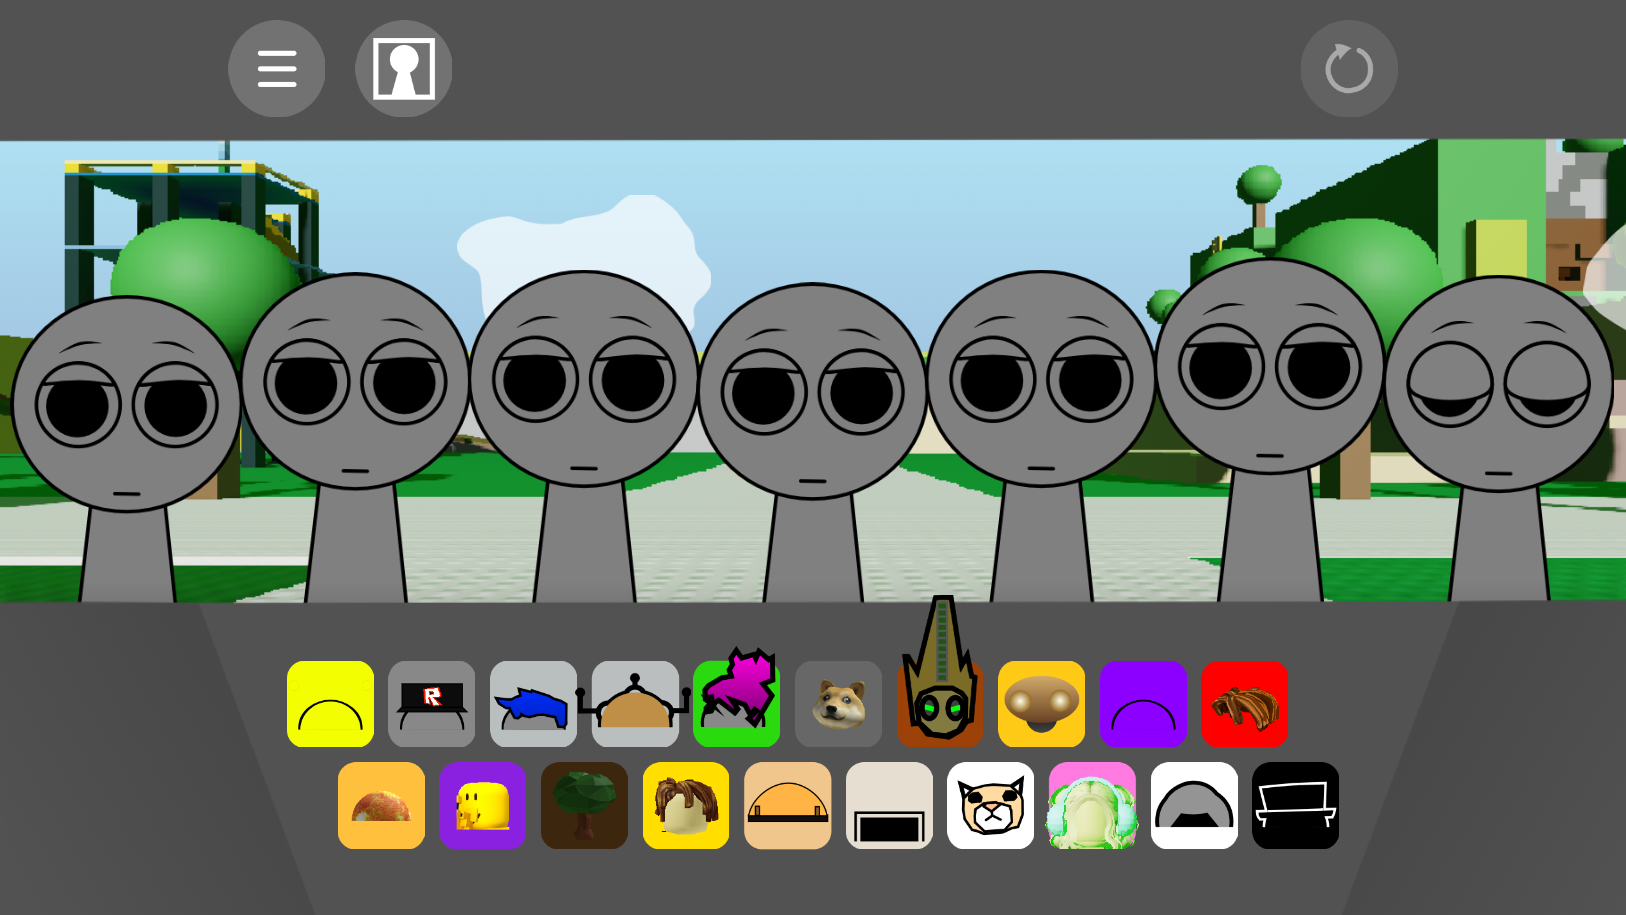Choose the brown hair on red icon
The width and height of the screenshot is (1626, 915).
(1245, 704)
